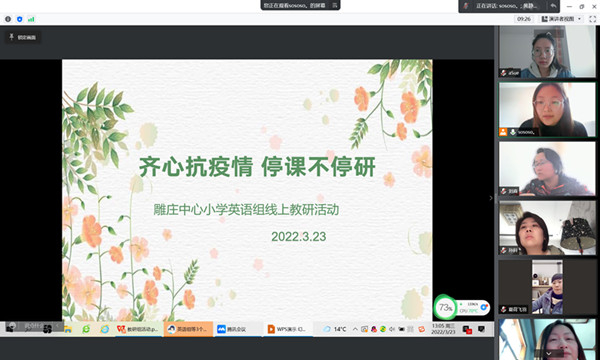Click the blue icon on the CPU temperature widget

coord(484,307)
